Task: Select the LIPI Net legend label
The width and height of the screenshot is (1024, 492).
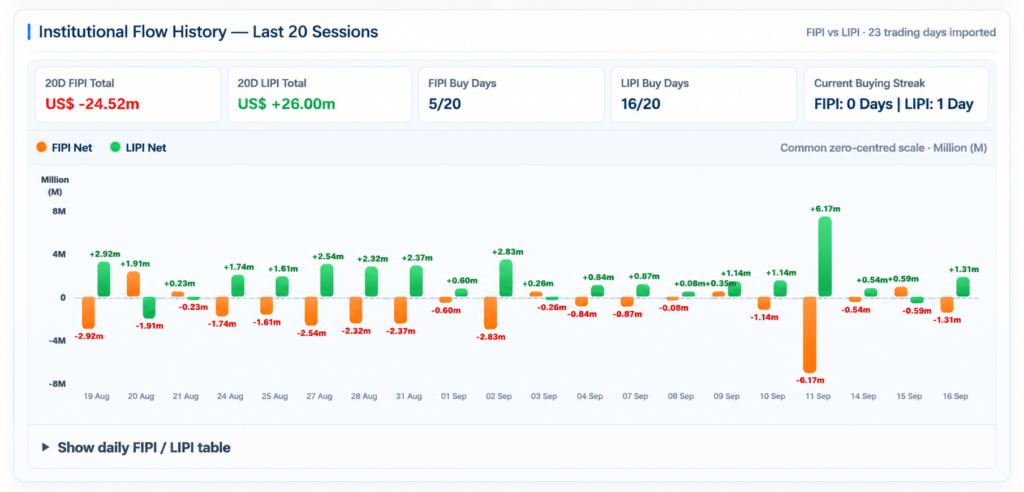Action: 146,148
